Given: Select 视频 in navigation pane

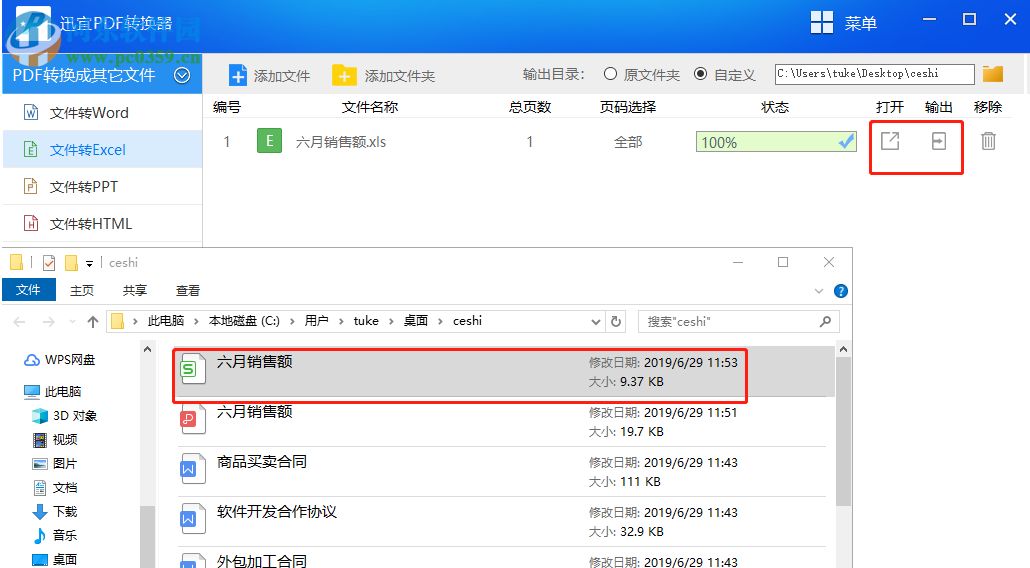Looking at the screenshot, I should (x=55, y=439).
